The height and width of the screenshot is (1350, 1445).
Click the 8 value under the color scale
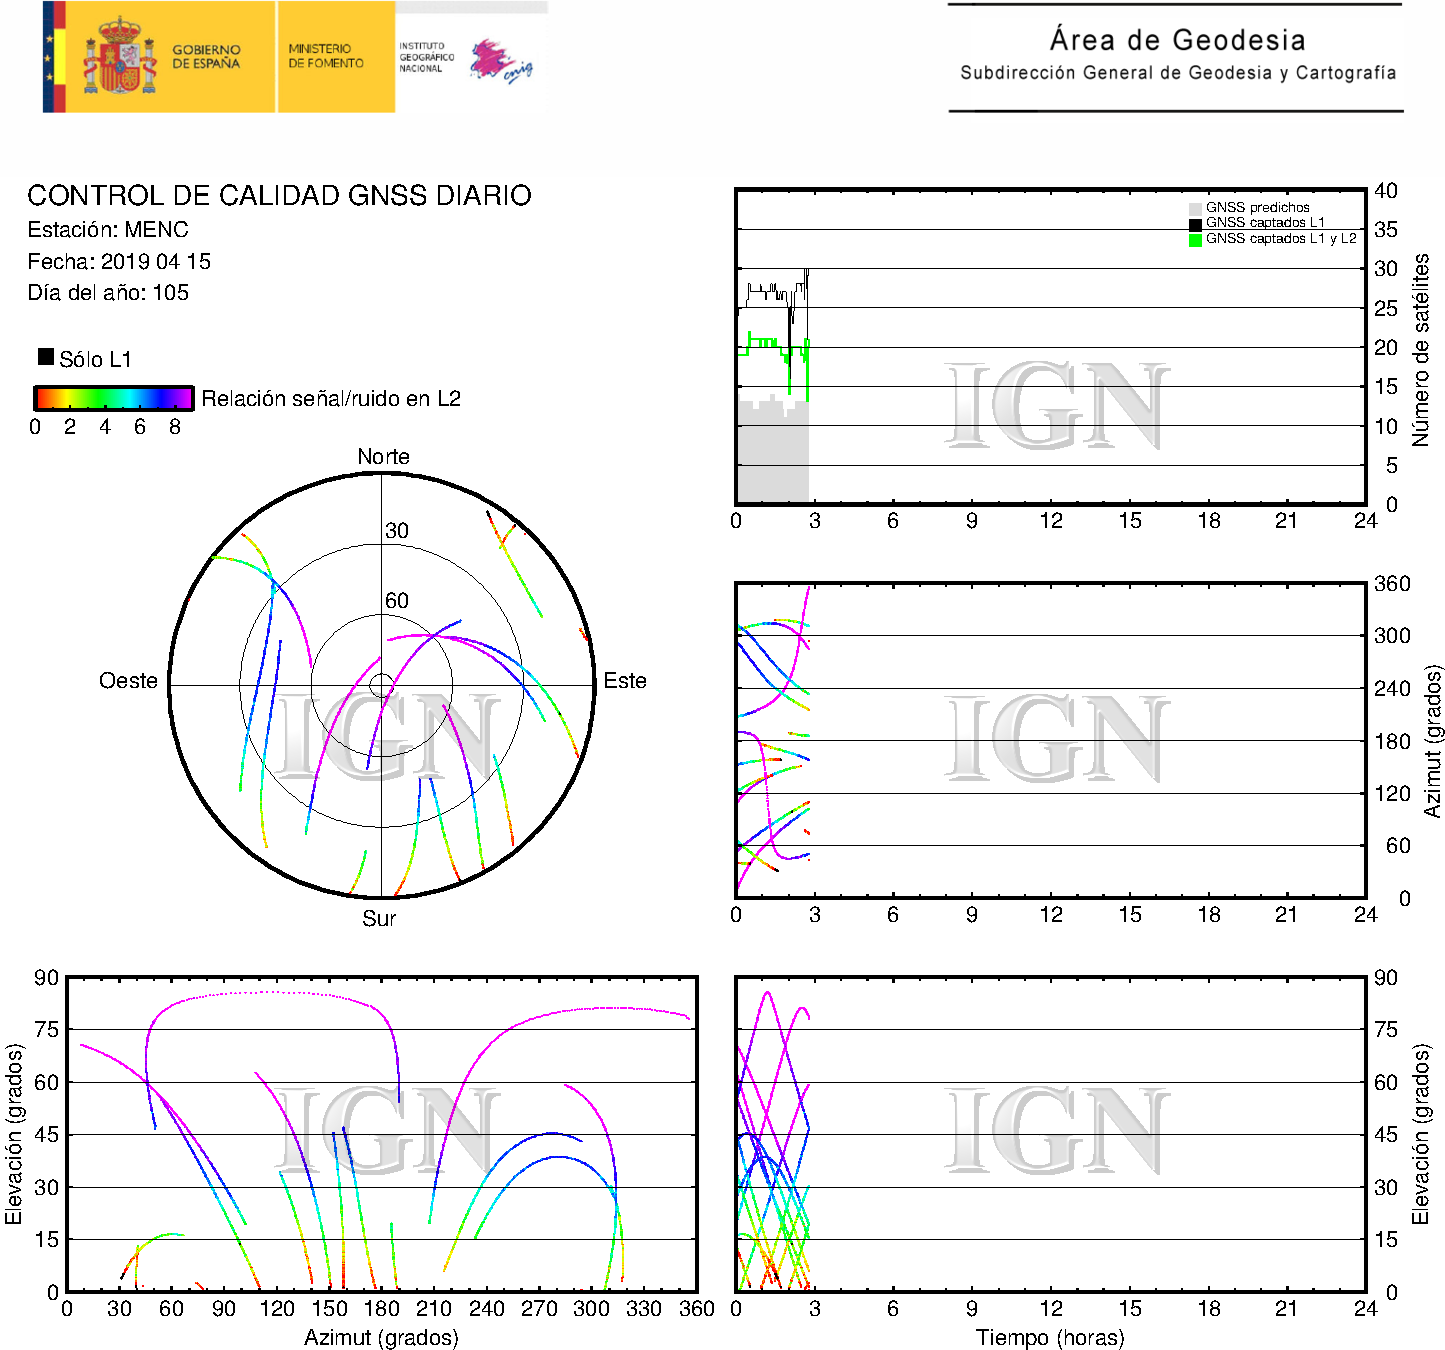[175, 427]
